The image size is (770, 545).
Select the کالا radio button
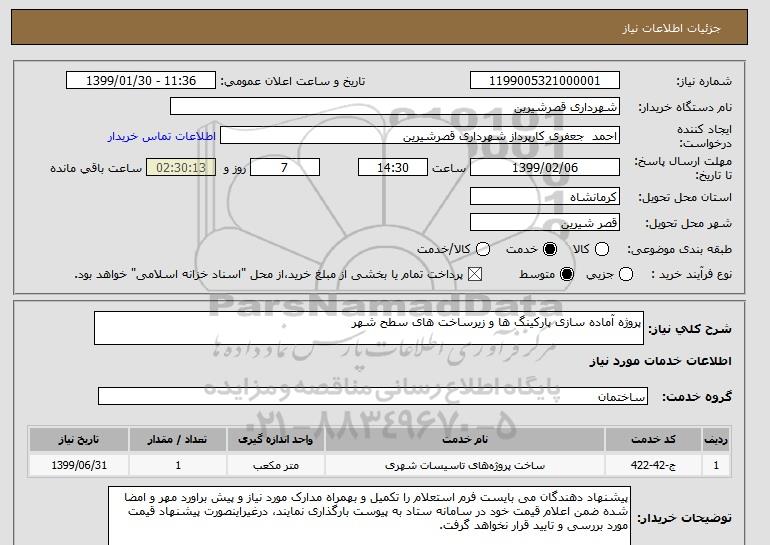coord(602,249)
